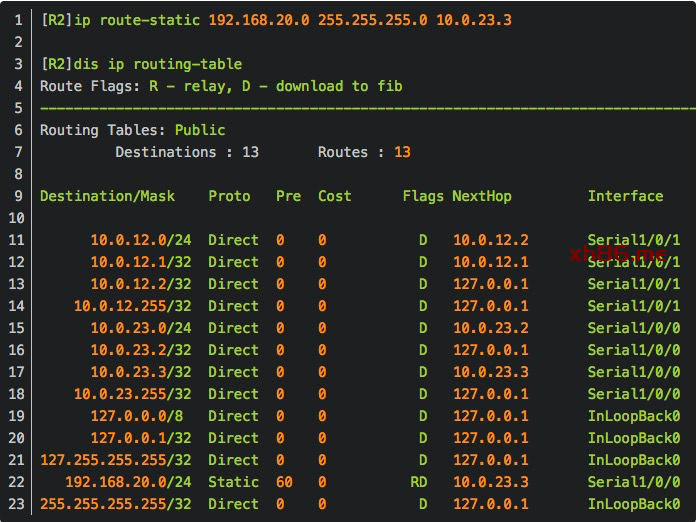Click the Static protocol entry
Screen dimensions: 697x522
(233, 482)
